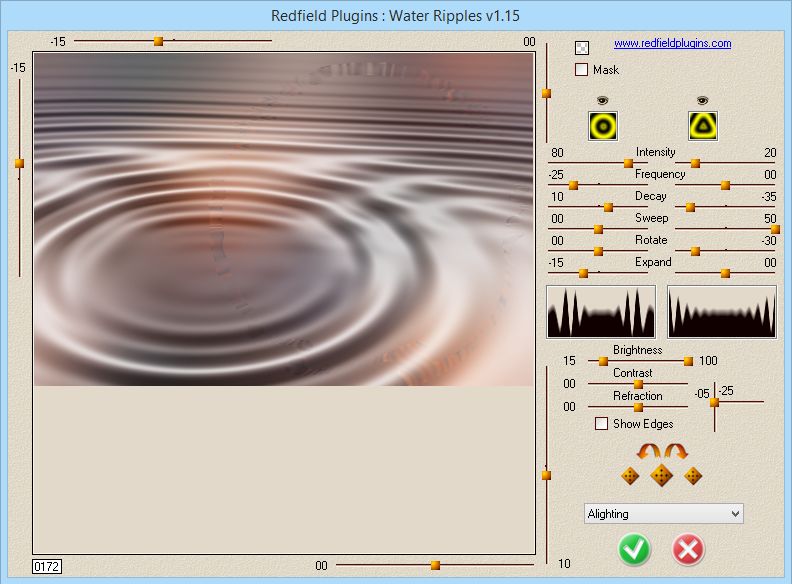Click the right Frequency slider handle at 00
792x584 pixels.
click(x=725, y=185)
